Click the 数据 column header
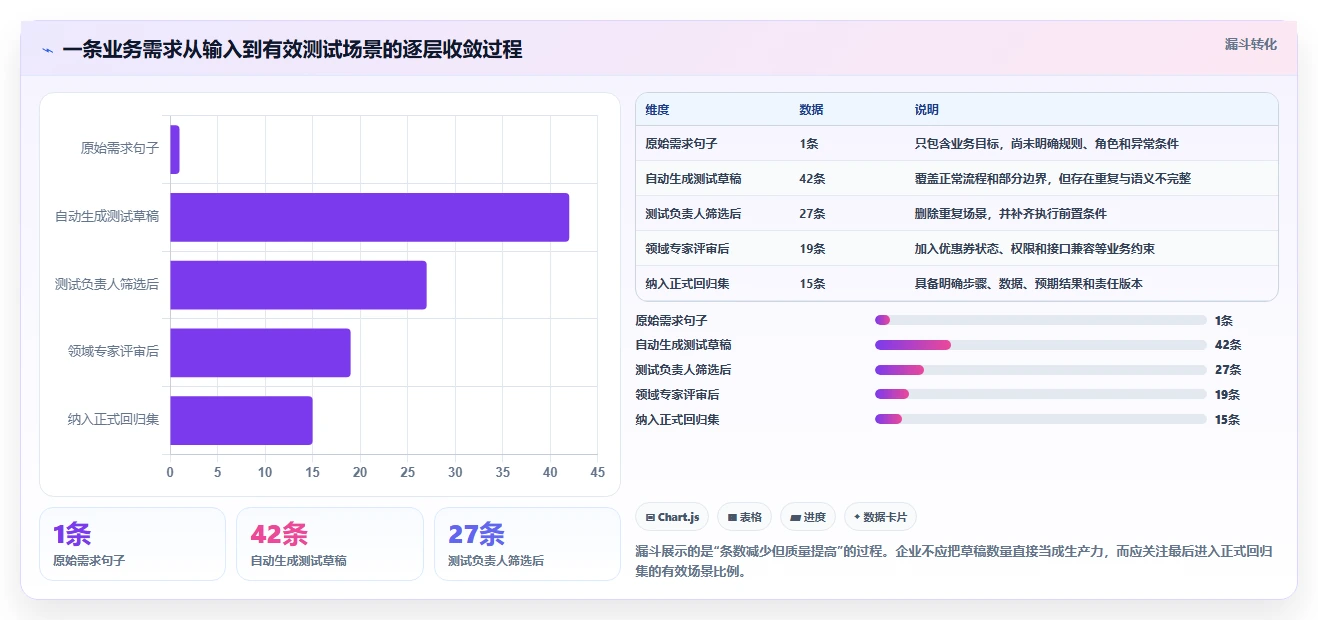Viewport: 1318px width, 620px height. [811, 110]
